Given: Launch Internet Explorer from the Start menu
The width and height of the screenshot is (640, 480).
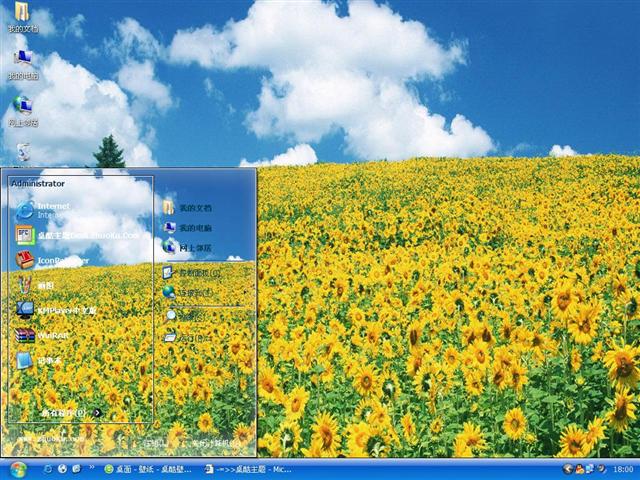Looking at the screenshot, I should tap(43, 210).
